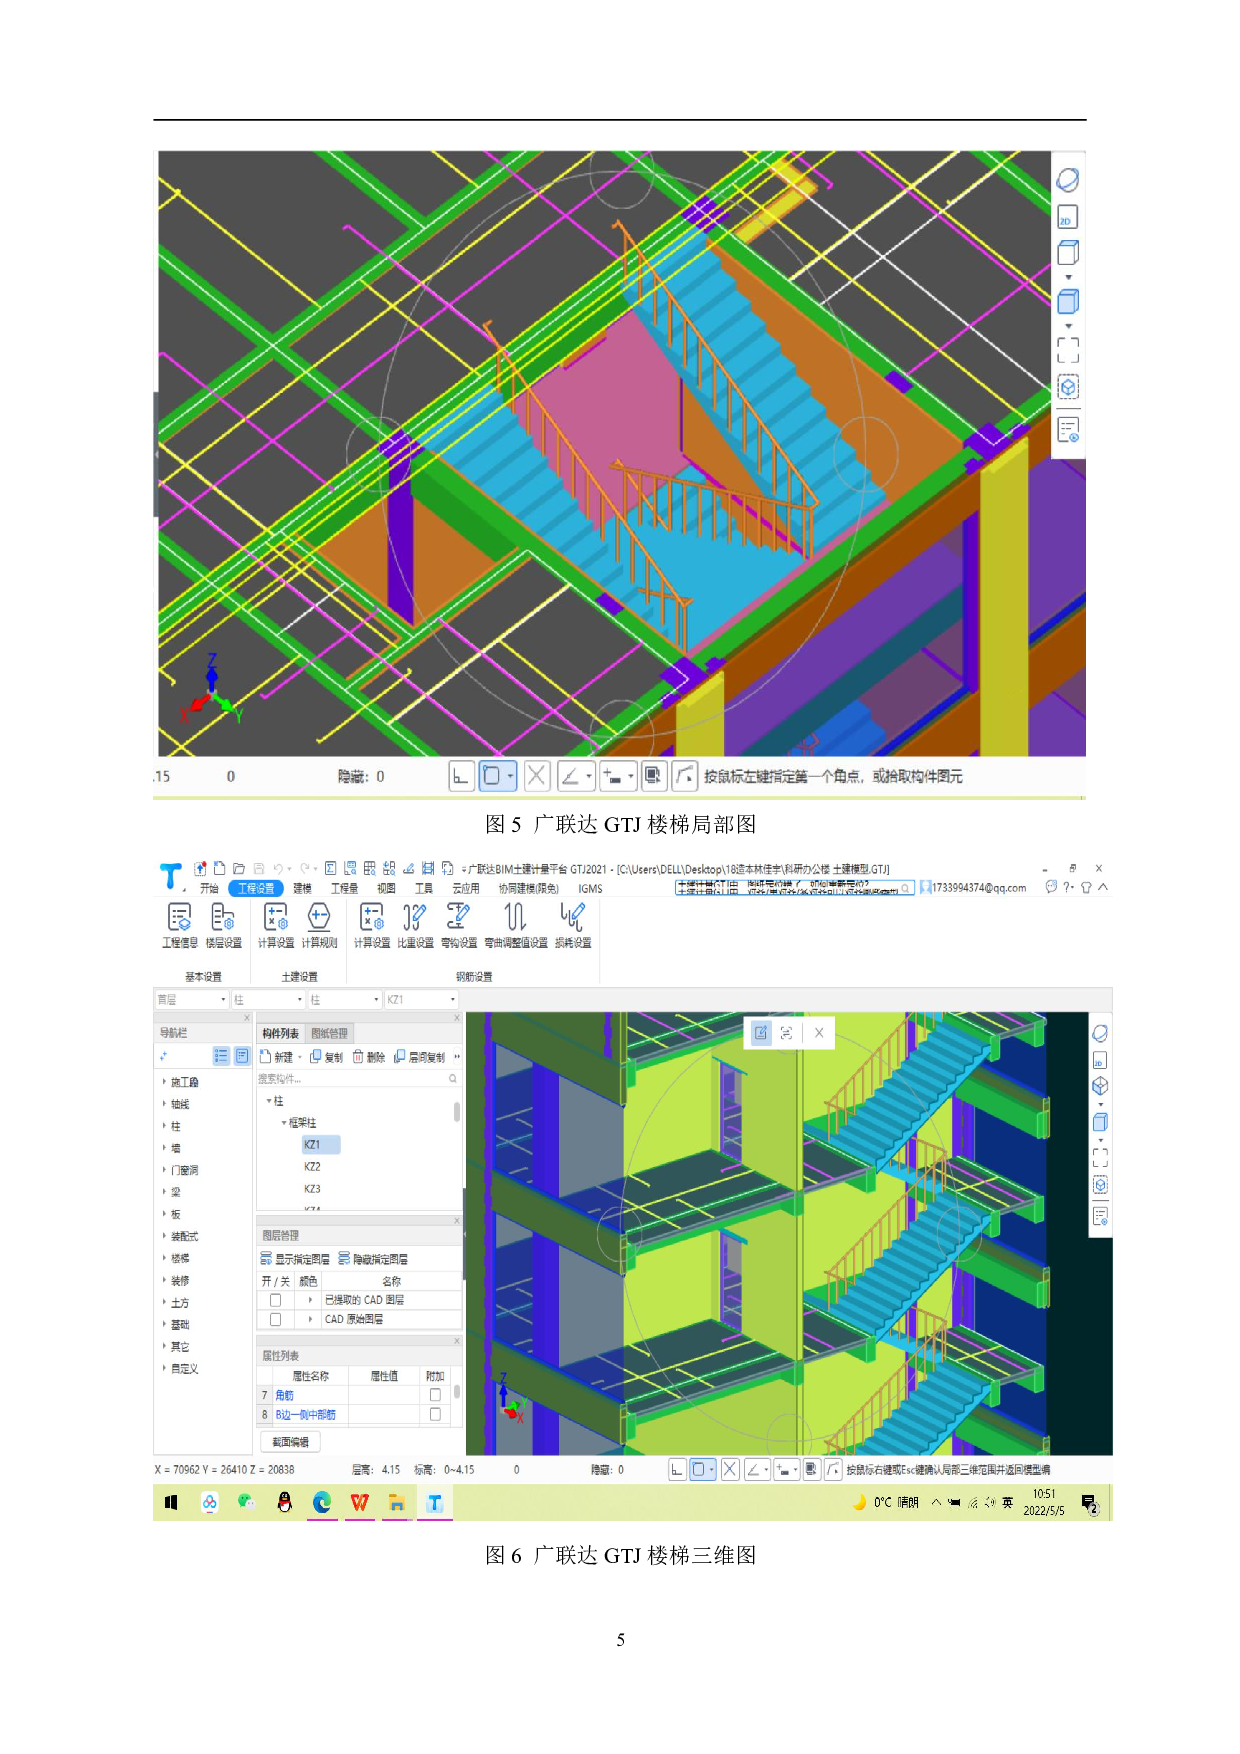The width and height of the screenshot is (1240, 1754).
Task: Open 比重设置 in rebar settings
Action: click(415, 924)
